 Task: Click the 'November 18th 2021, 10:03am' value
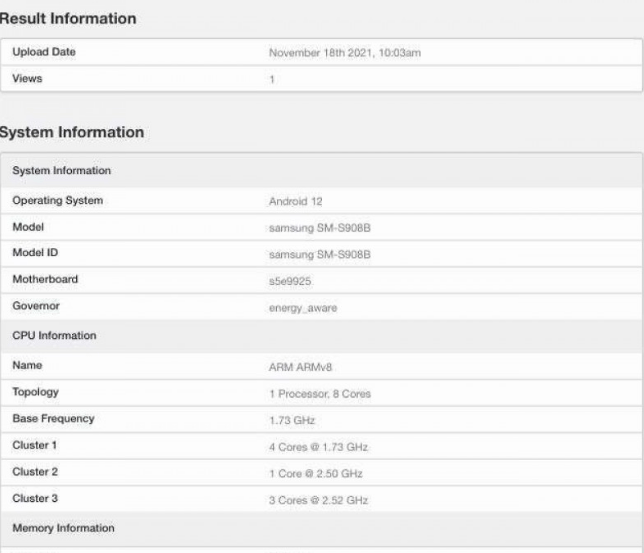click(x=345, y=53)
